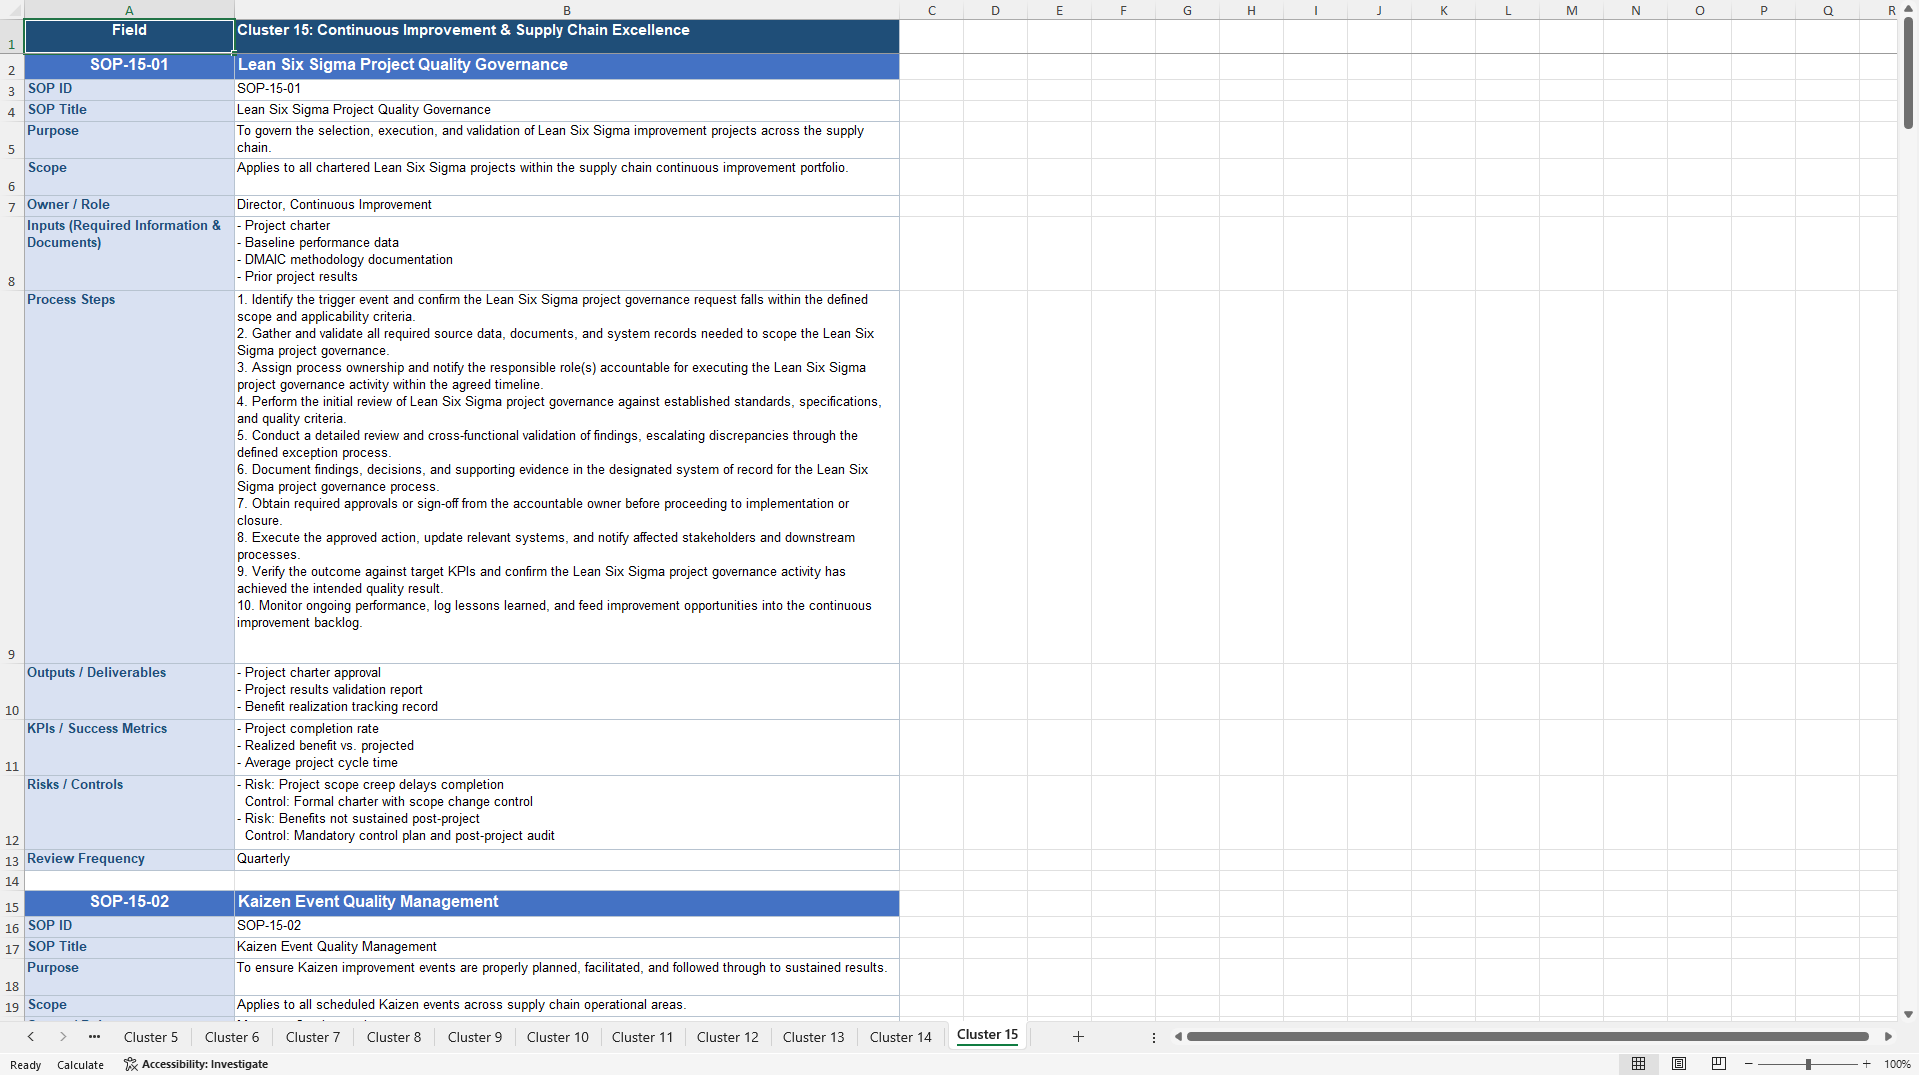
Task: Open Cluster 10 sheet tab
Action: pos(558,1037)
